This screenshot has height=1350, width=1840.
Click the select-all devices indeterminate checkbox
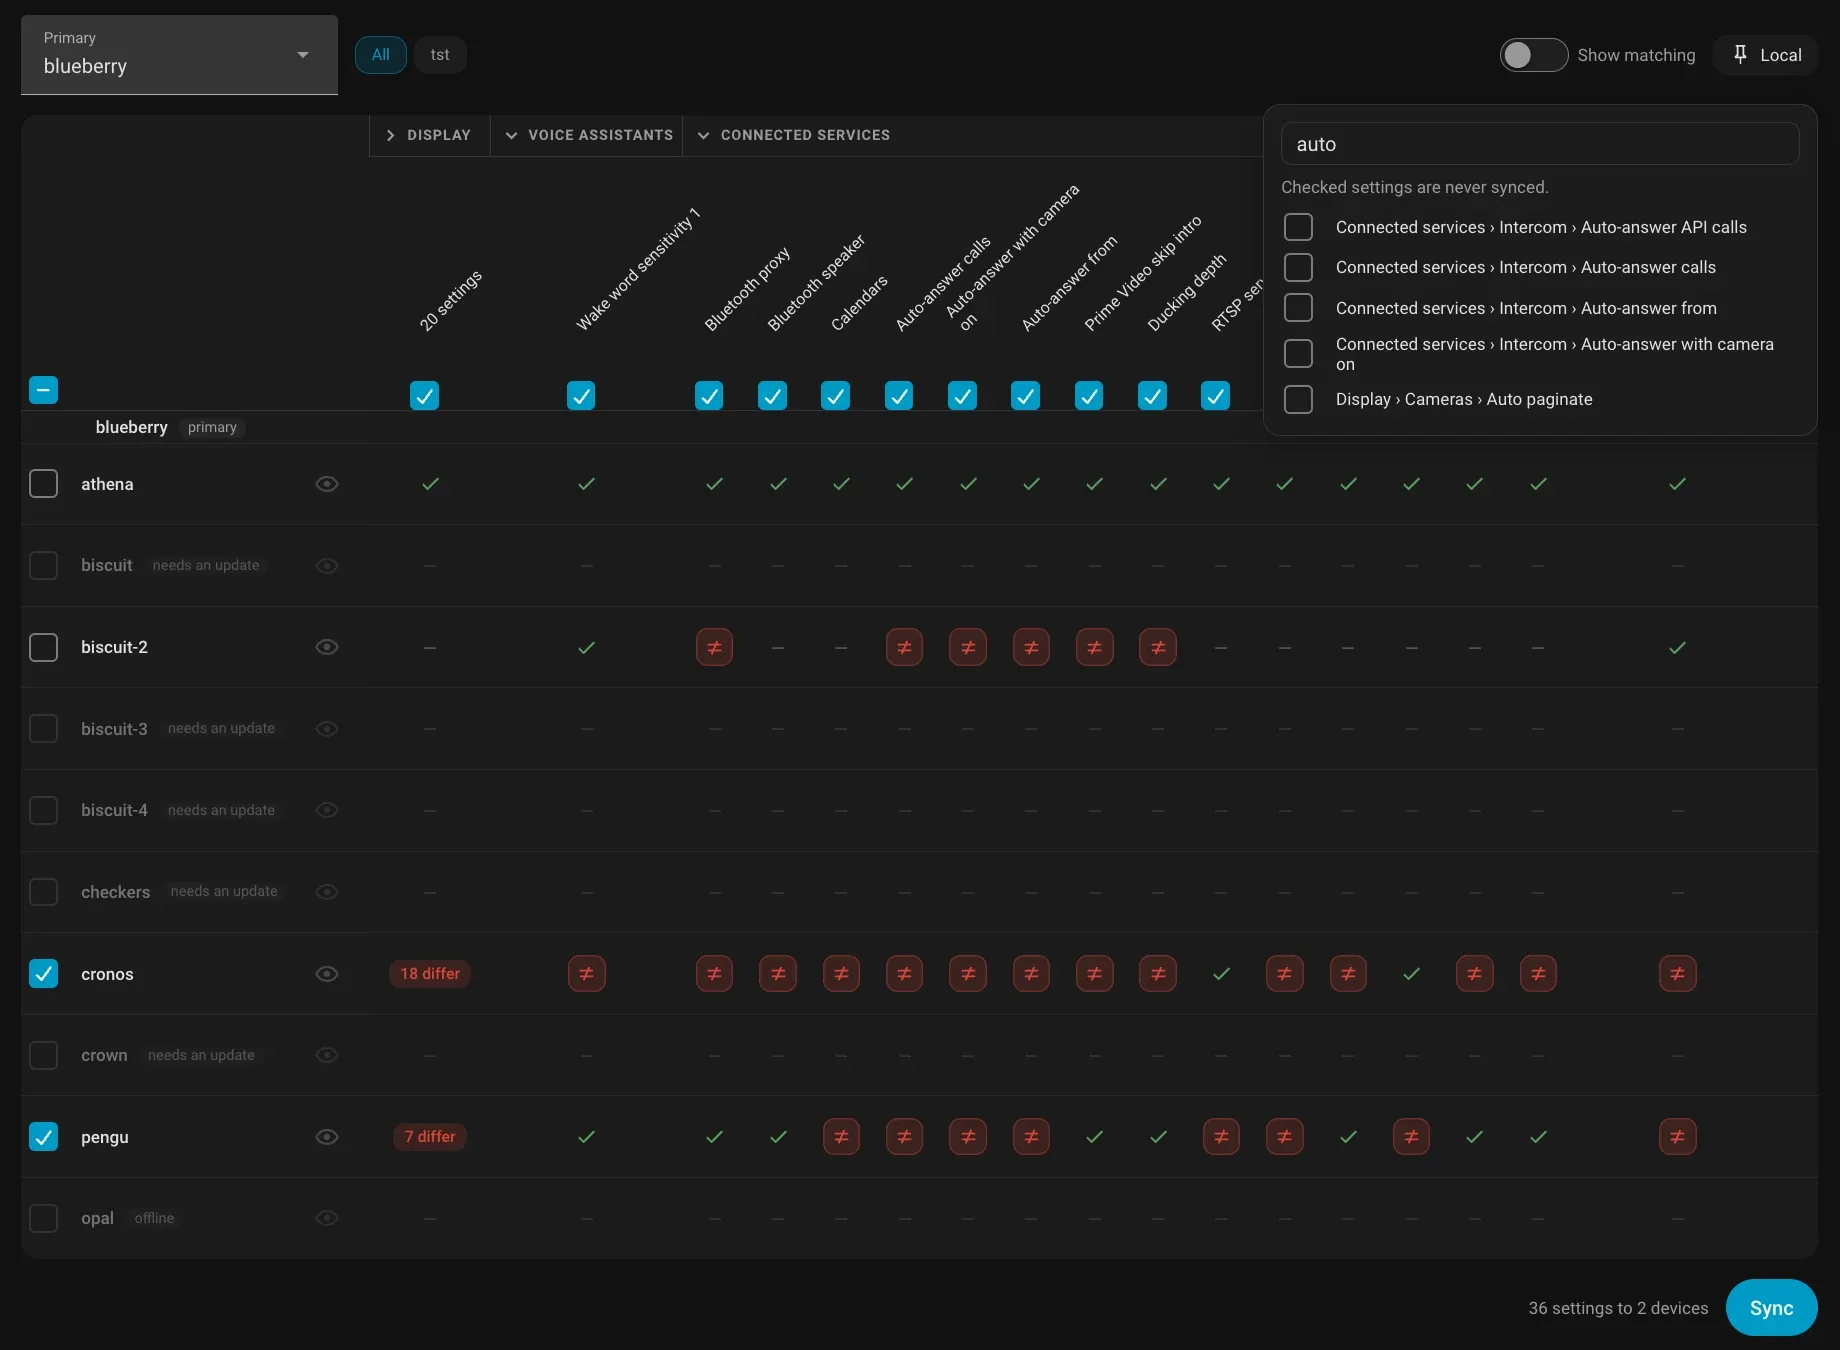pos(44,390)
